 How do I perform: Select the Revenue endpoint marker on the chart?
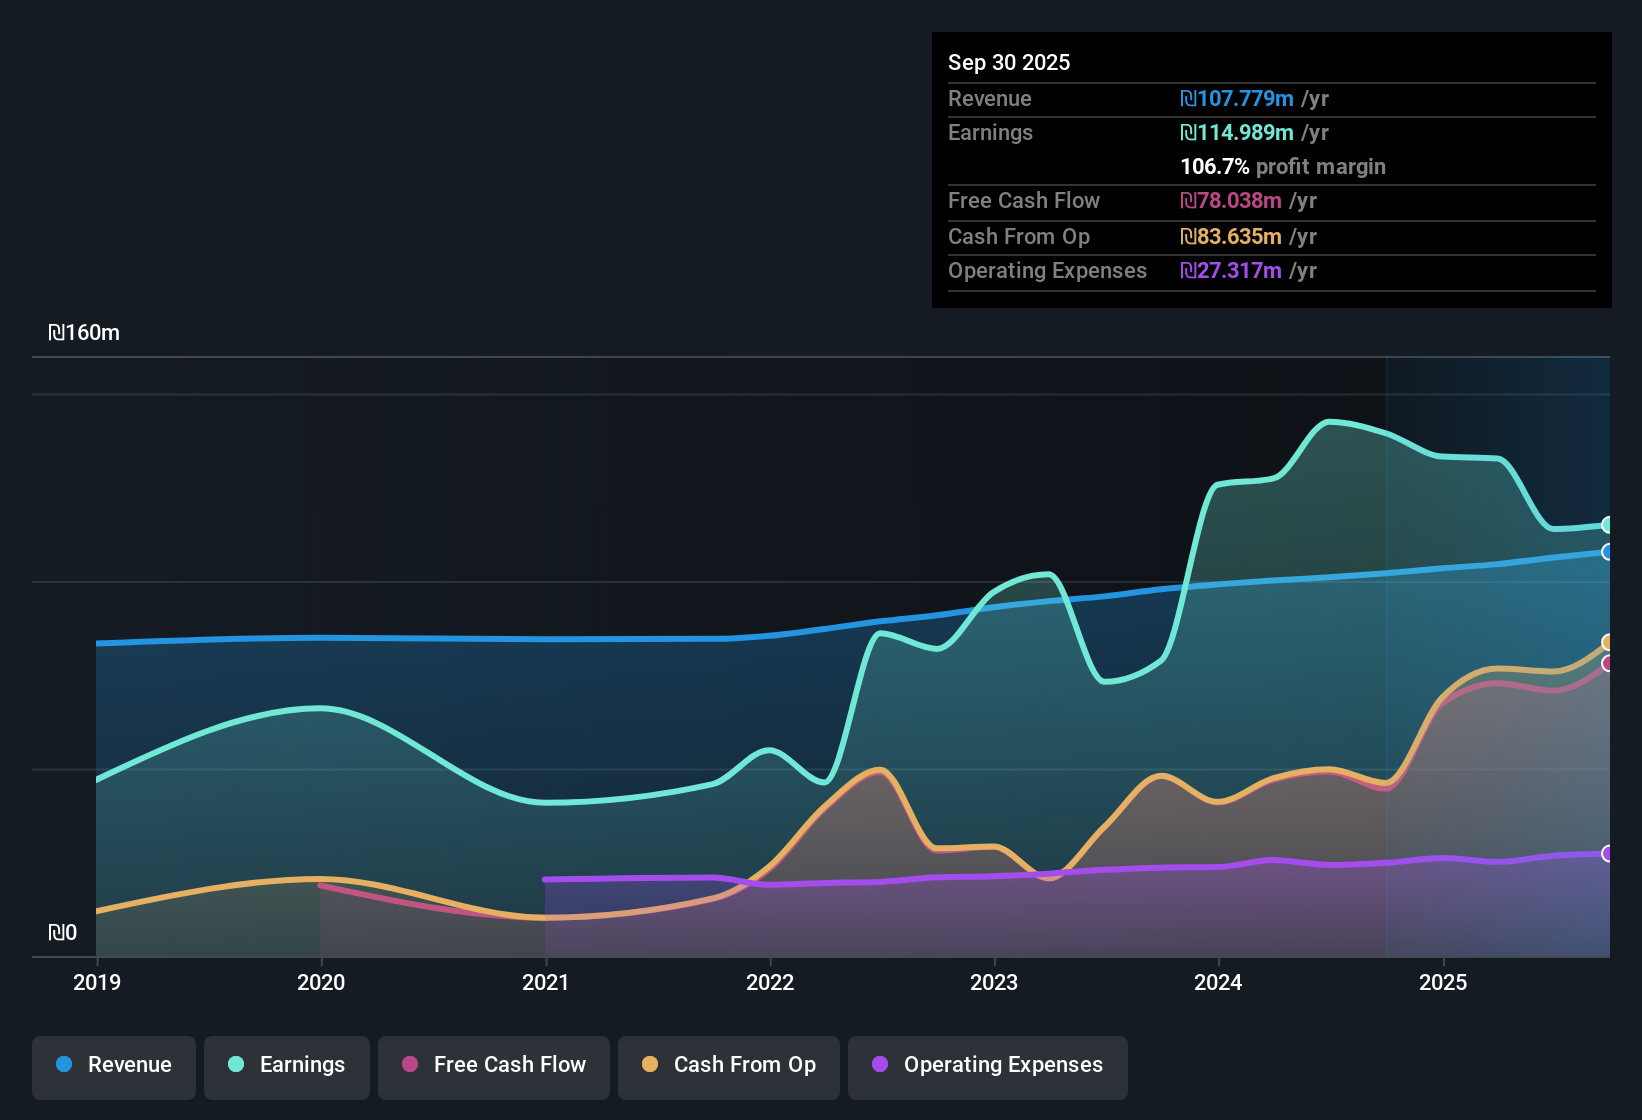coord(1608,553)
